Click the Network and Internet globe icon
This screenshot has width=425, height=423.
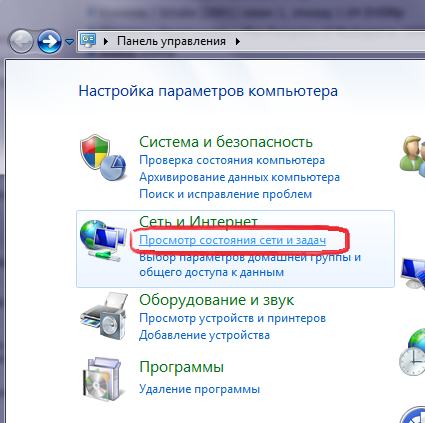pos(103,239)
